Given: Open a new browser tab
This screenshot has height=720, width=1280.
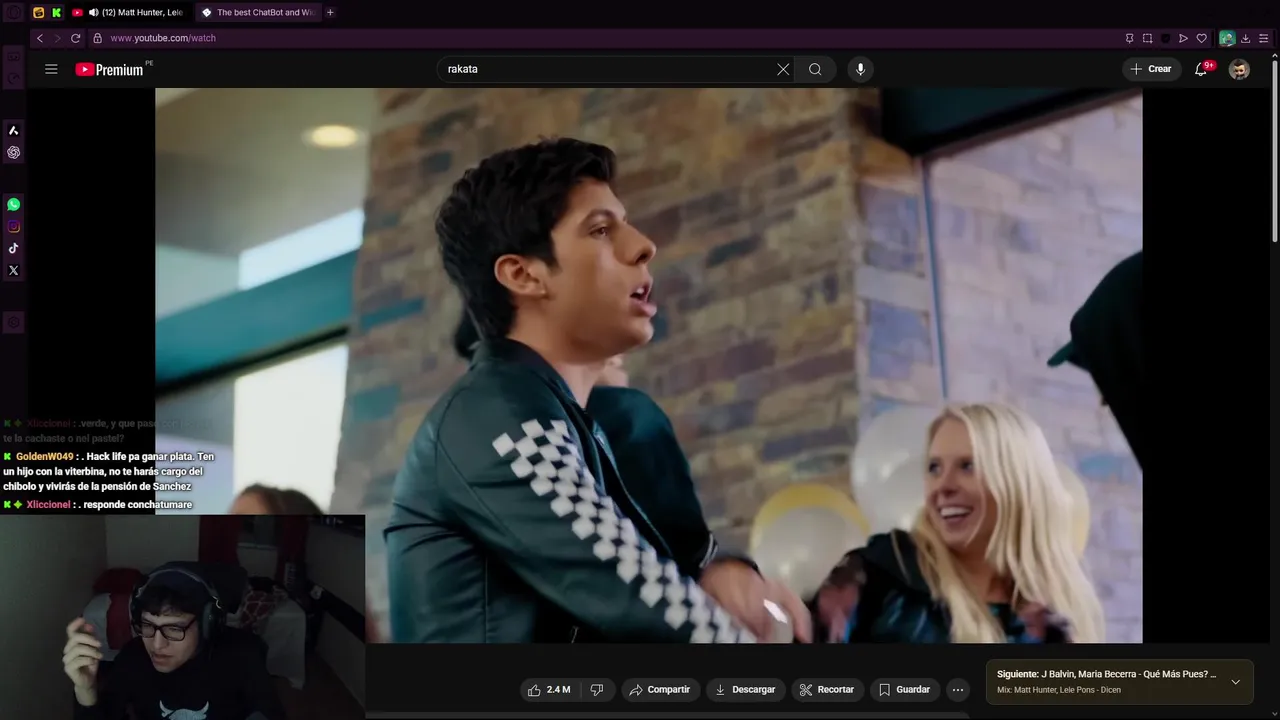Looking at the screenshot, I should (330, 12).
